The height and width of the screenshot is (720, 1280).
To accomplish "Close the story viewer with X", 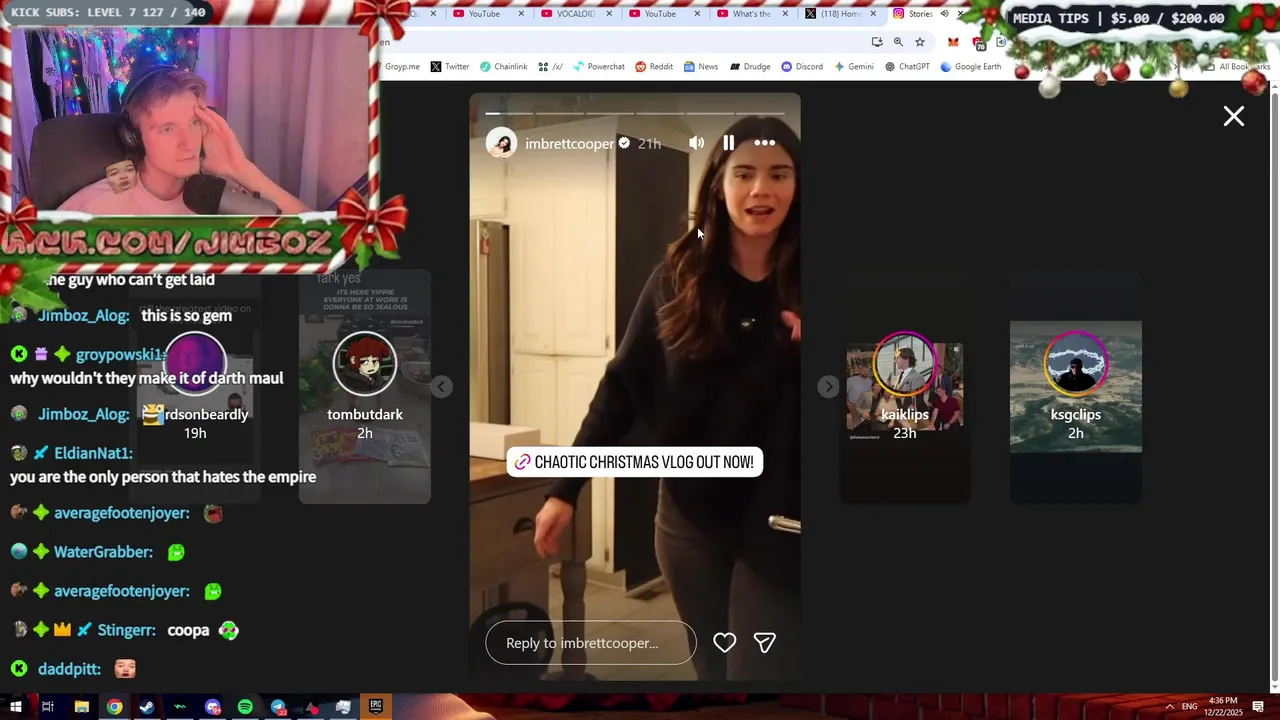I will point(1233,116).
